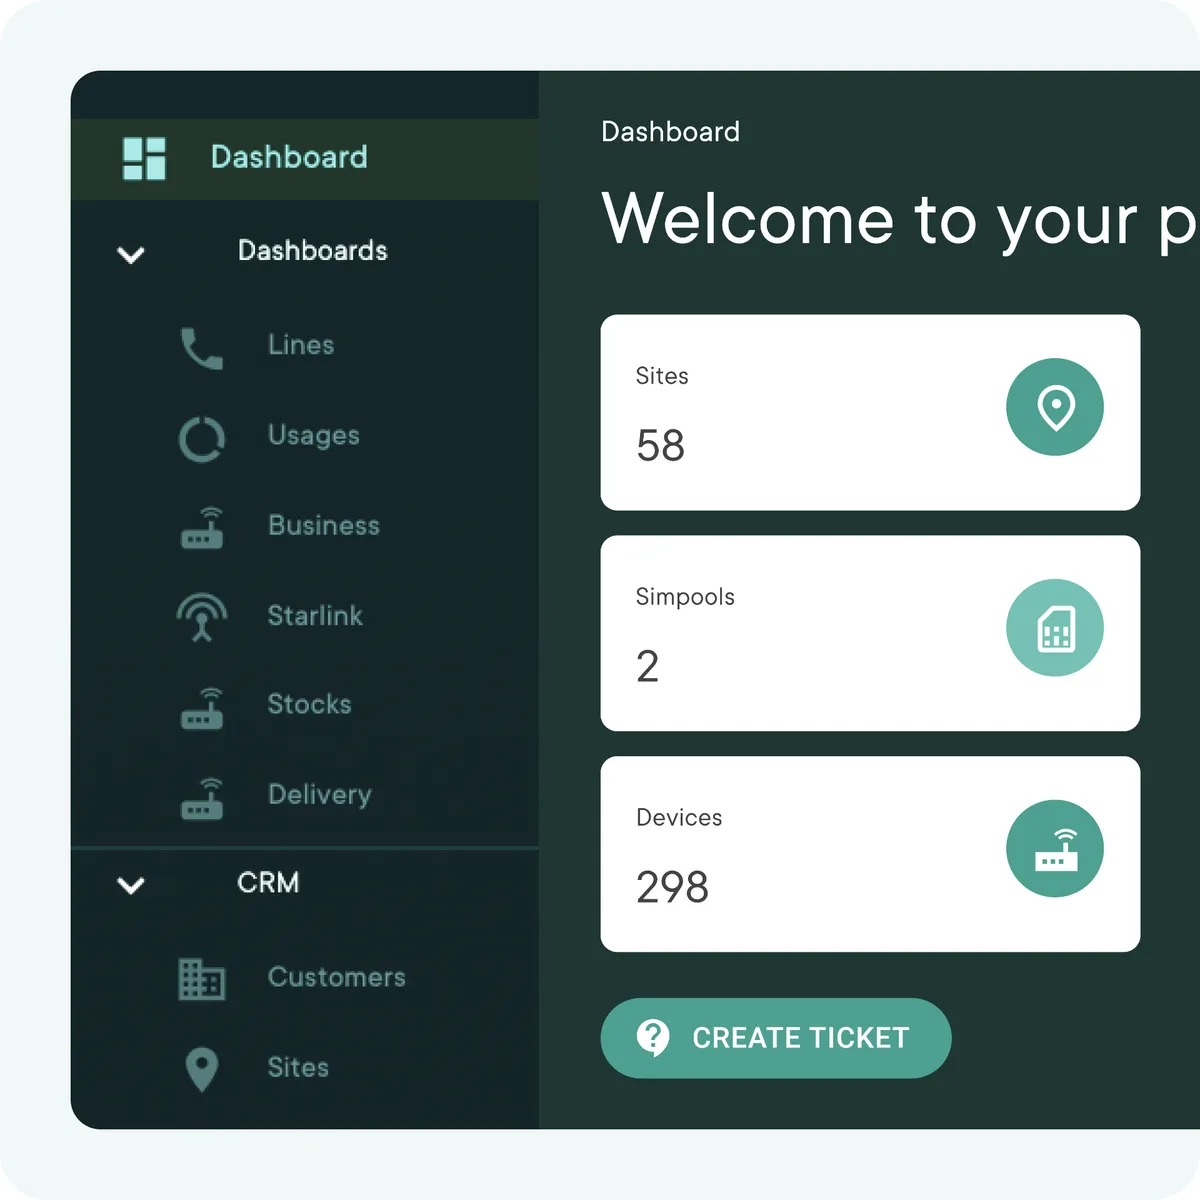Click the question mark icon on Create Ticket

click(x=653, y=1038)
